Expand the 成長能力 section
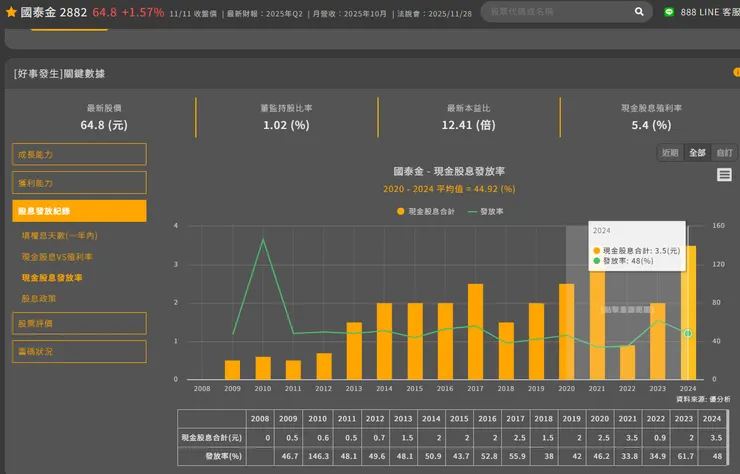740x474 pixels. click(79, 154)
